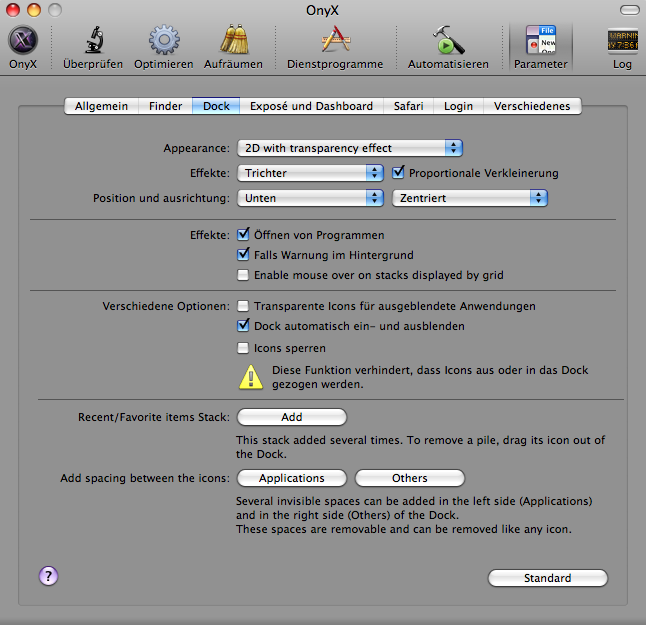The image size is (646, 625).
Task: Click the Add stack button
Action: [291, 417]
